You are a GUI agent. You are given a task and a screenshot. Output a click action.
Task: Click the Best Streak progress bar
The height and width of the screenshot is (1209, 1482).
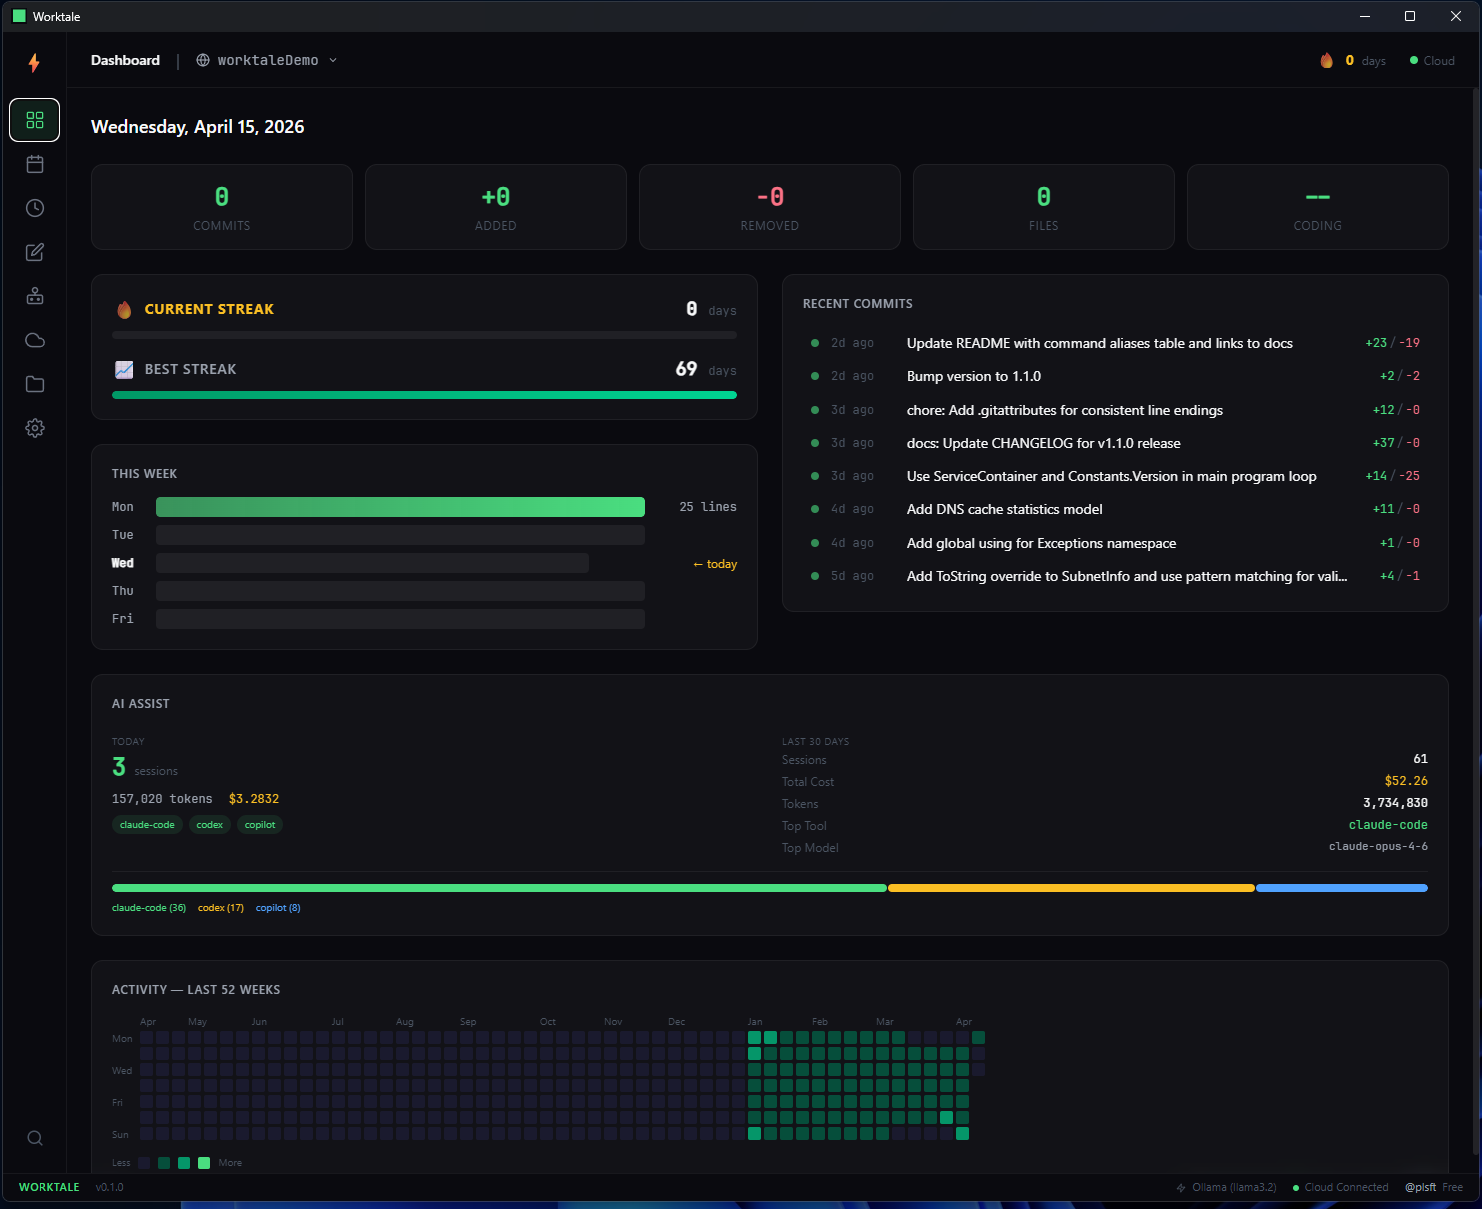[424, 395]
